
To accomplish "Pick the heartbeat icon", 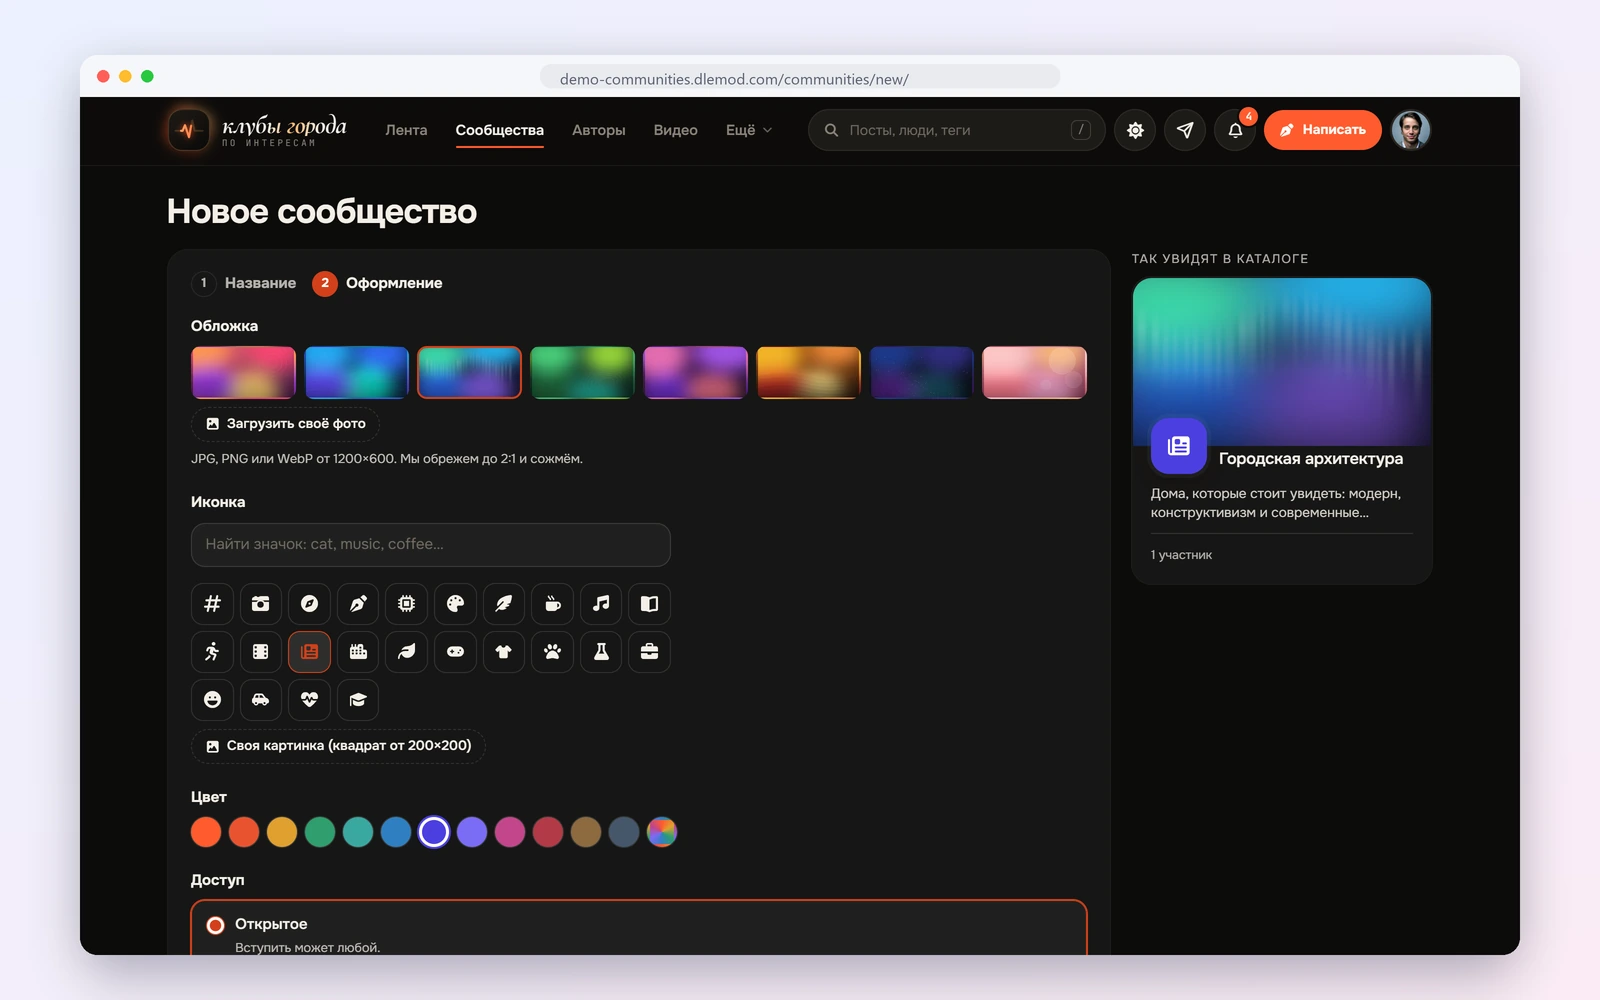I will coord(309,700).
